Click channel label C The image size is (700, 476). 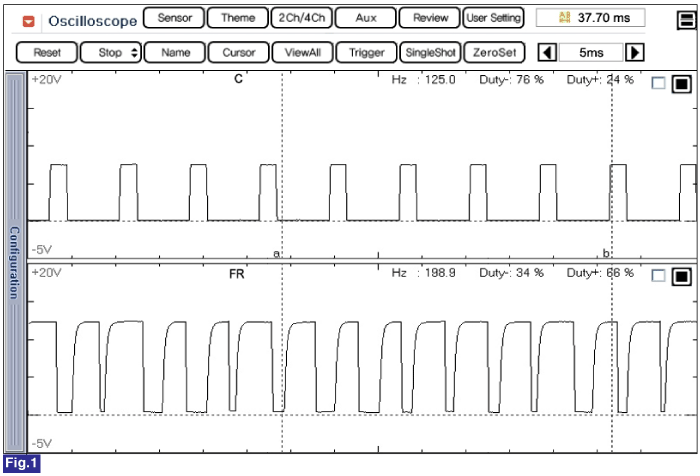tap(238, 79)
